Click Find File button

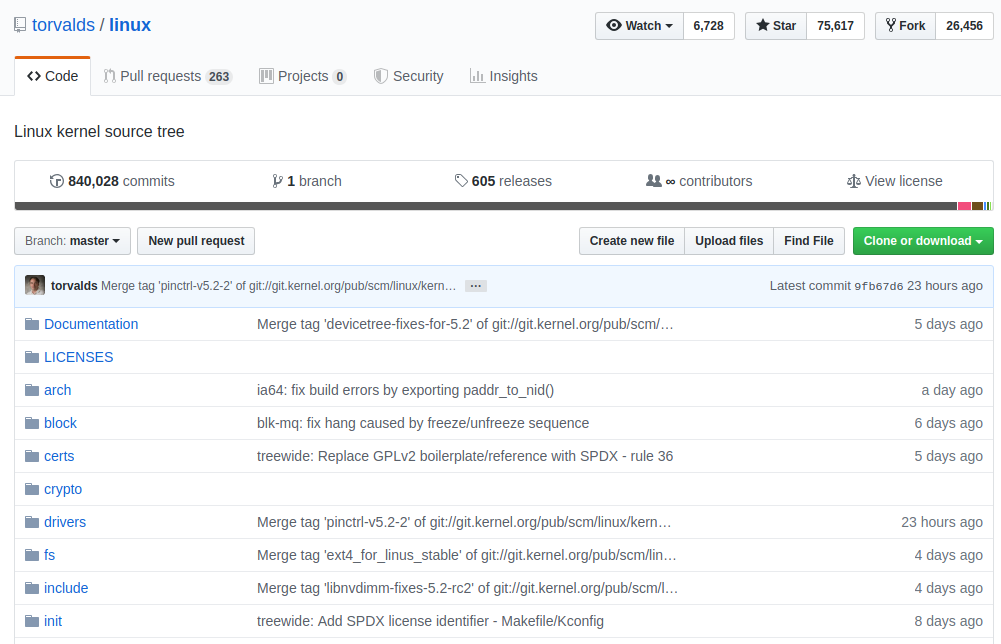(809, 241)
